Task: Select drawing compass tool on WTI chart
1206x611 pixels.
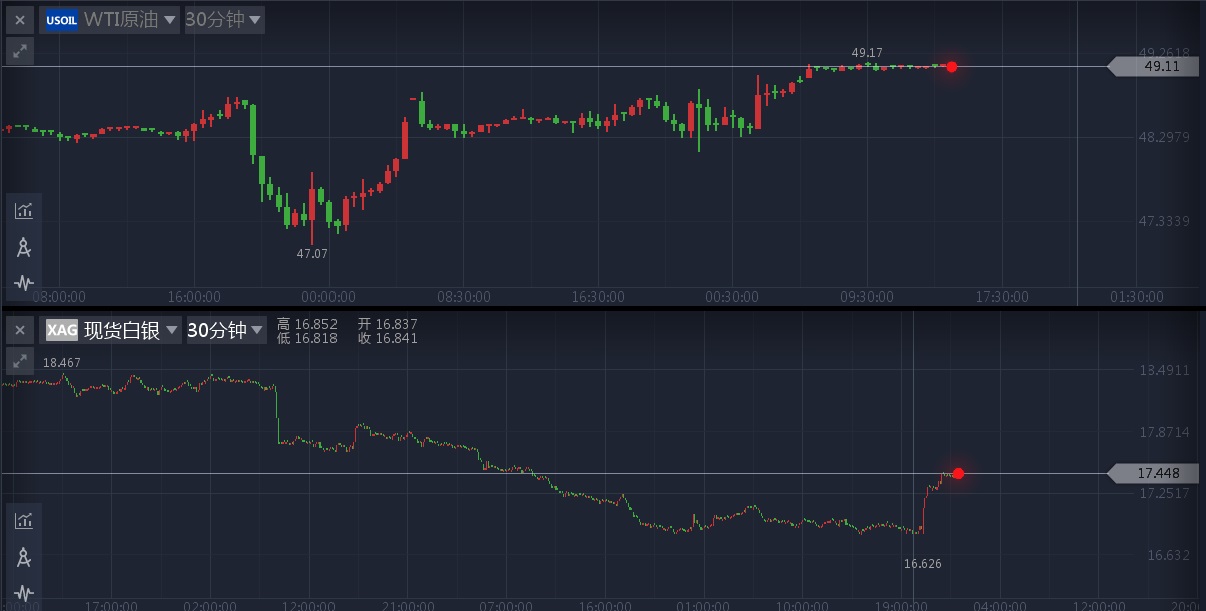Action: [x=24, y=247]
